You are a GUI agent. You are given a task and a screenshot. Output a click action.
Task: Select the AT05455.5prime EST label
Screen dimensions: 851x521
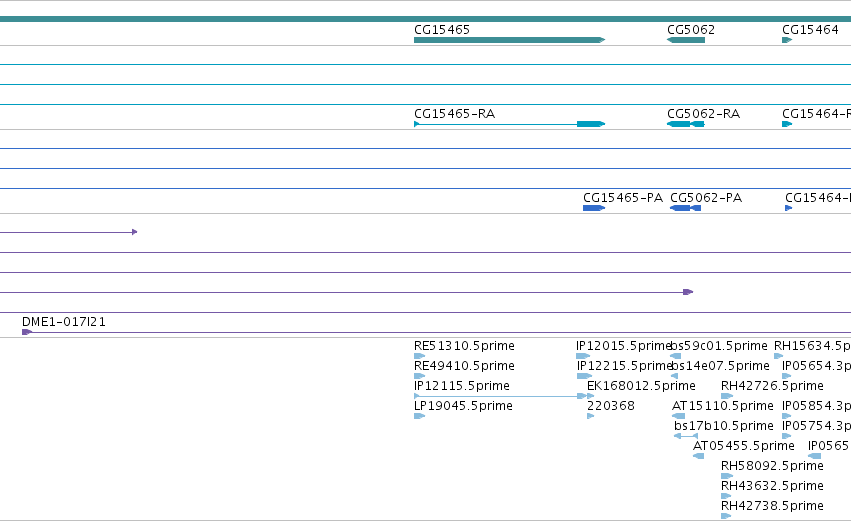pos(744,446)
